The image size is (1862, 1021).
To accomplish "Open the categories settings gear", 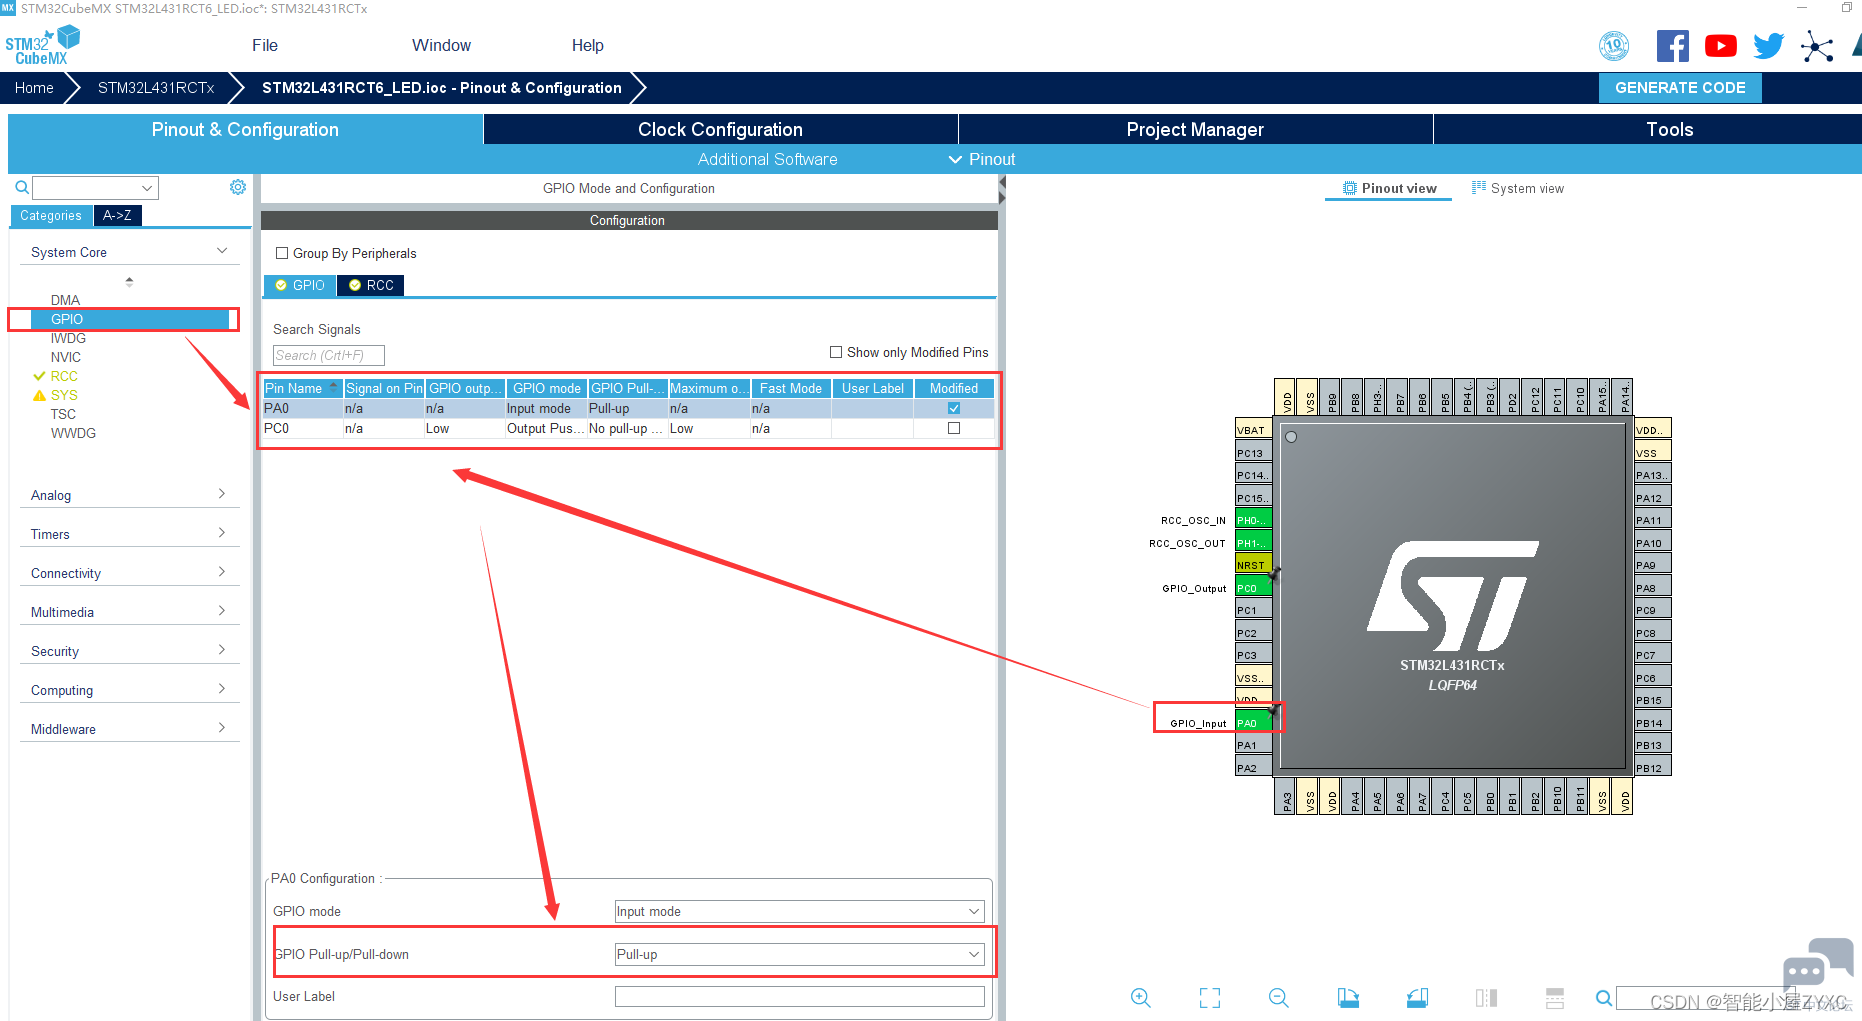I will coord(238,187).
